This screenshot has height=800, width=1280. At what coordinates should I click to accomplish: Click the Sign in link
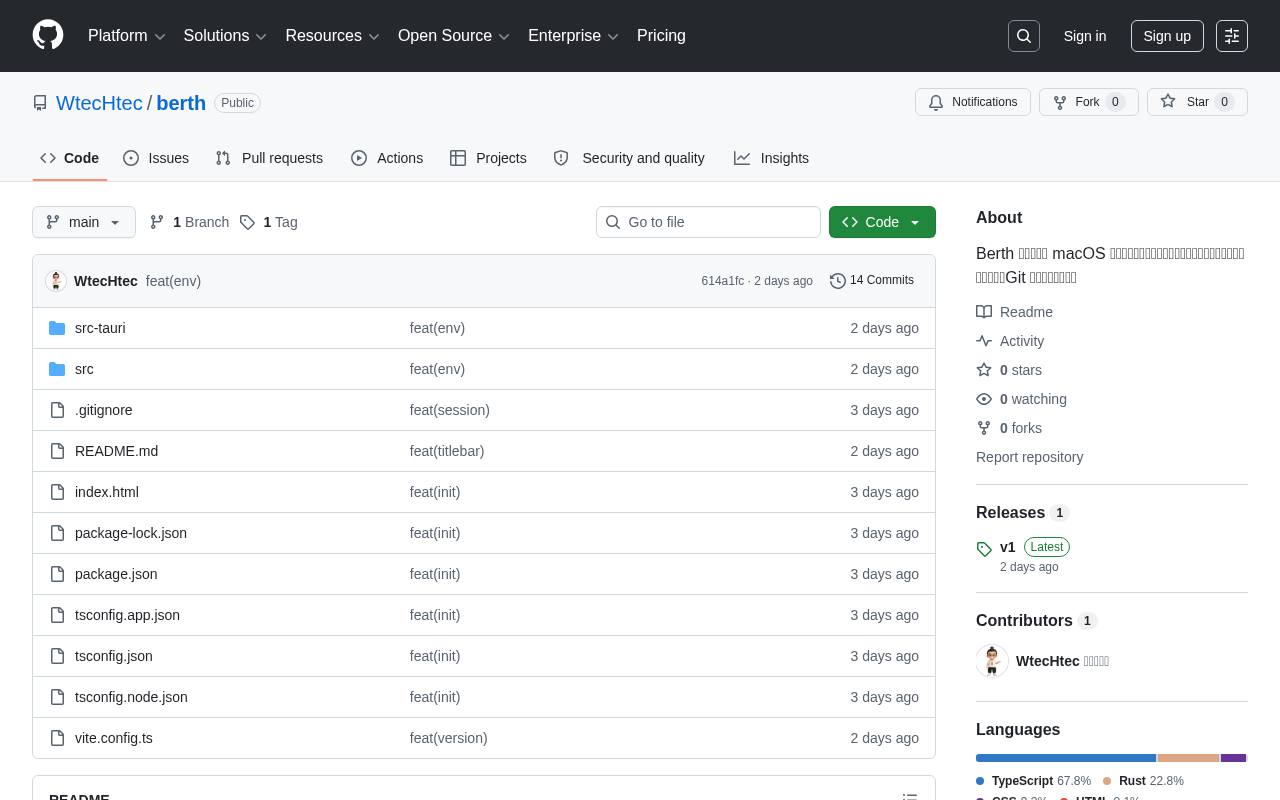click(1085, 36)
